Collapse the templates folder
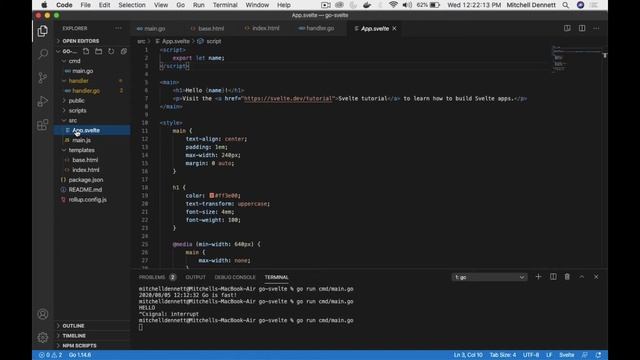The width and height of the screenshot is (640, 360). [81, 150]
